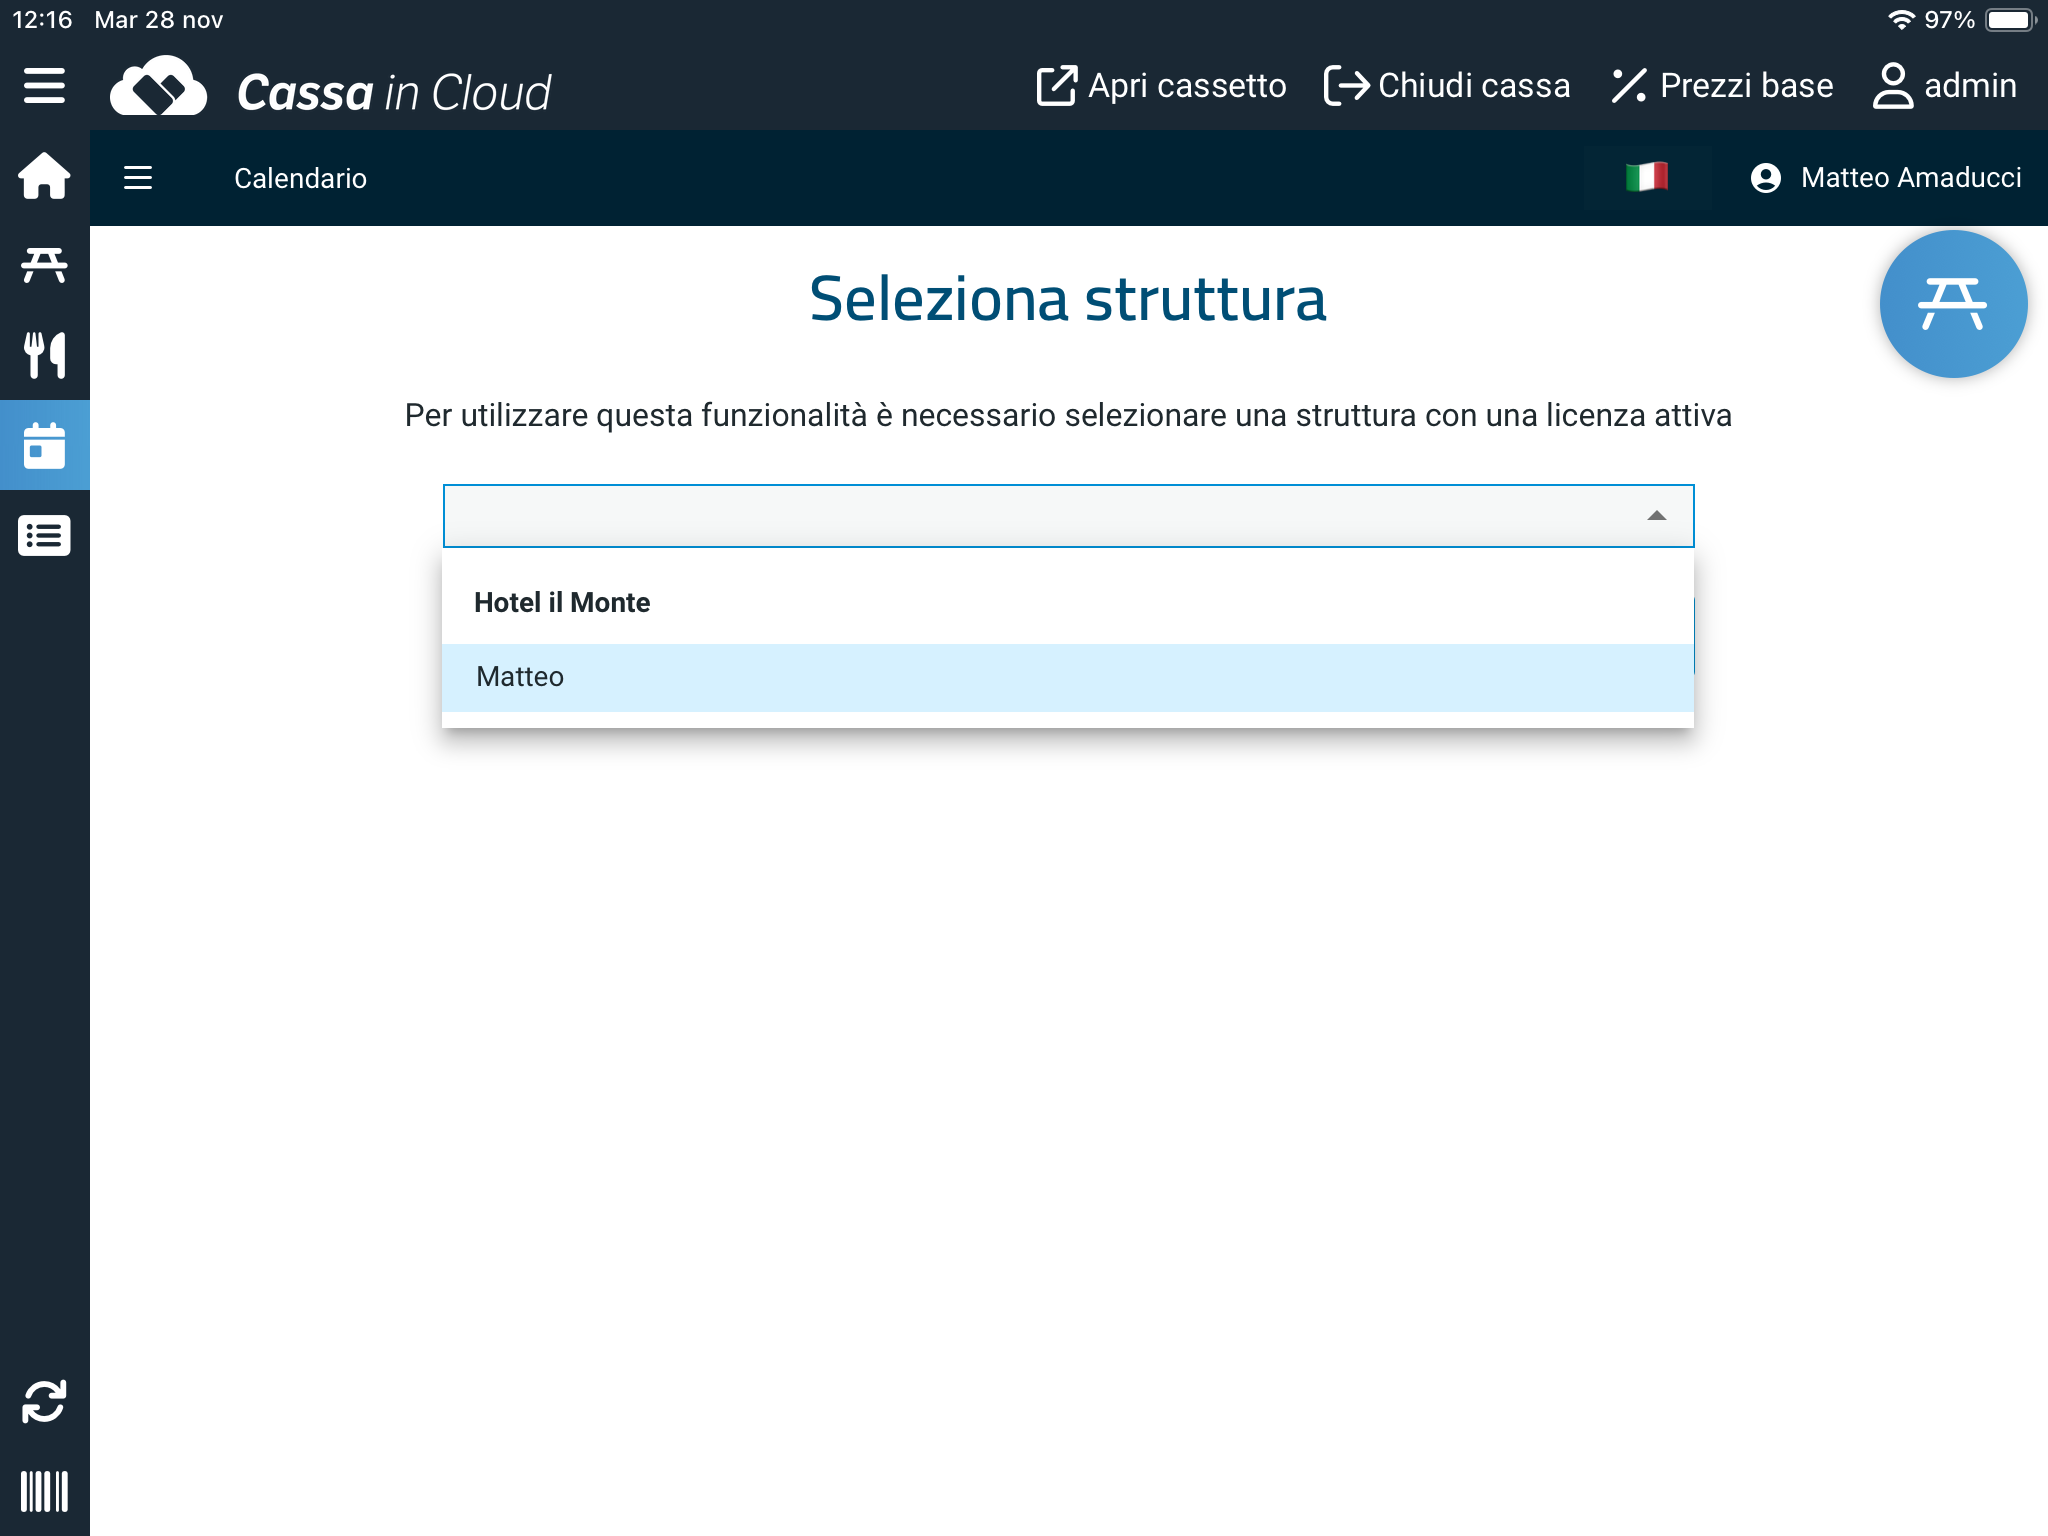Toggle the Calendario hamburger menu
The height and width of the screenshot is (1536, 2048).
pyautogui.click(x=138, y=178)
